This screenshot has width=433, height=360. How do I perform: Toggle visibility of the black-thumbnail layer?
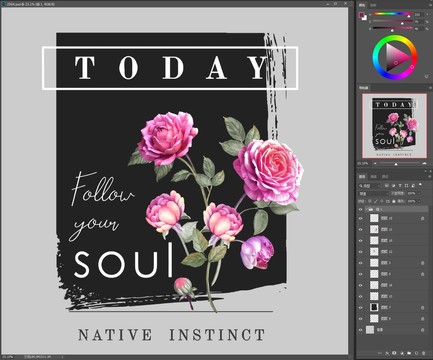(x=360, y=307)
